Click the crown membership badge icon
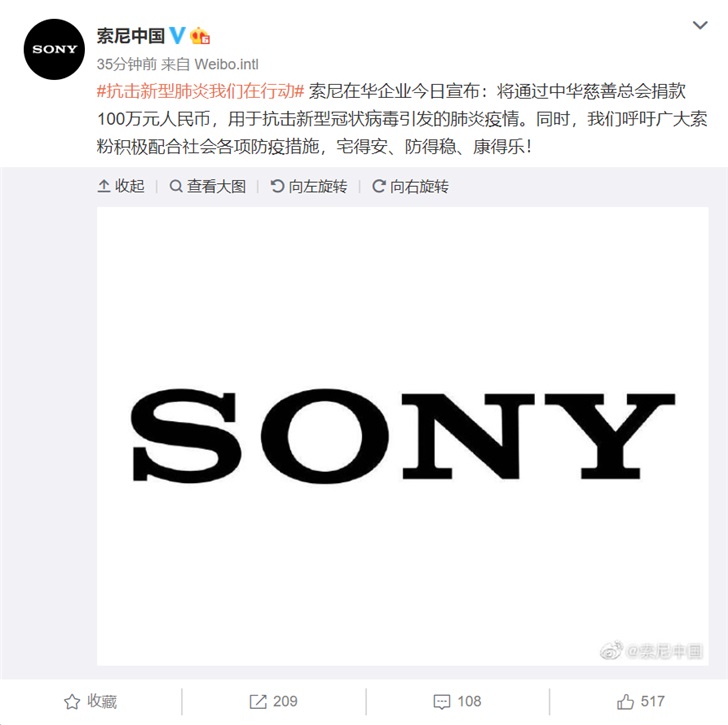The width and height of the screenshot is (728, 725). 200,36
